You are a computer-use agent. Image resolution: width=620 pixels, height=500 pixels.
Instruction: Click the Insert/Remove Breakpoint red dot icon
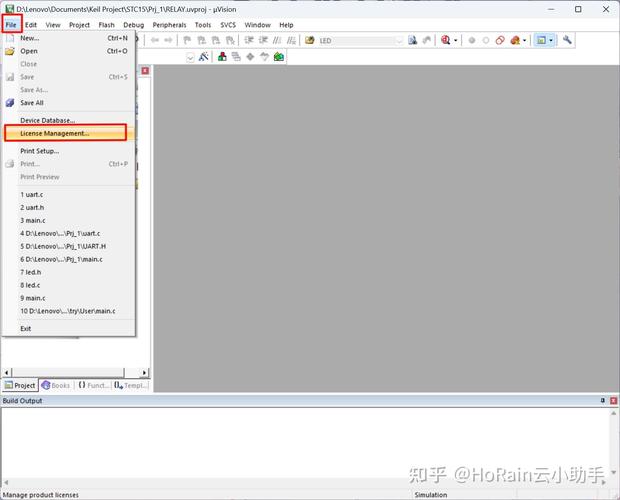(x=472, y=40)
